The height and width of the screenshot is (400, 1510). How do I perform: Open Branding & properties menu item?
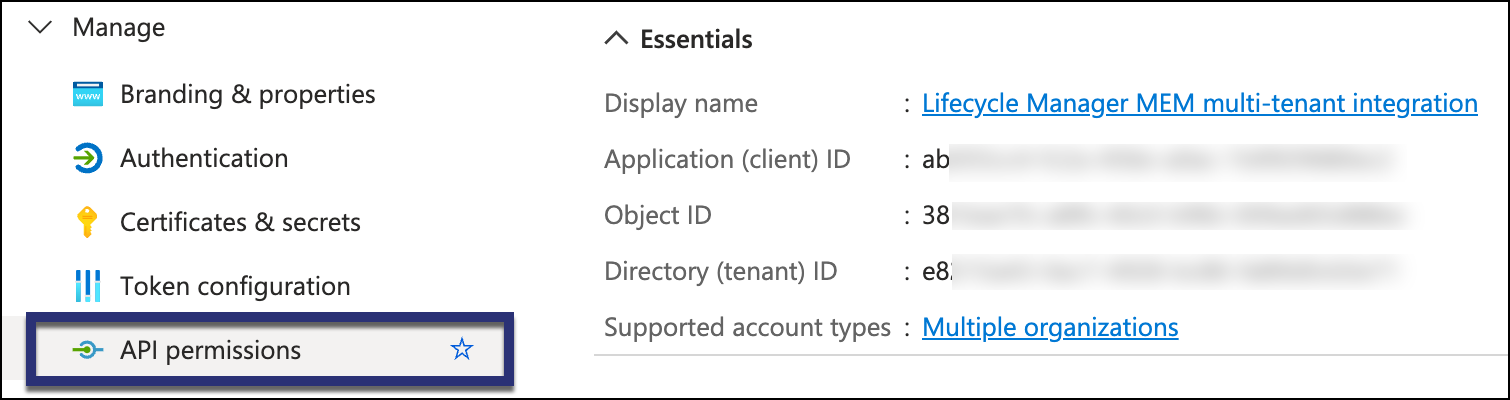click(248, 95)
